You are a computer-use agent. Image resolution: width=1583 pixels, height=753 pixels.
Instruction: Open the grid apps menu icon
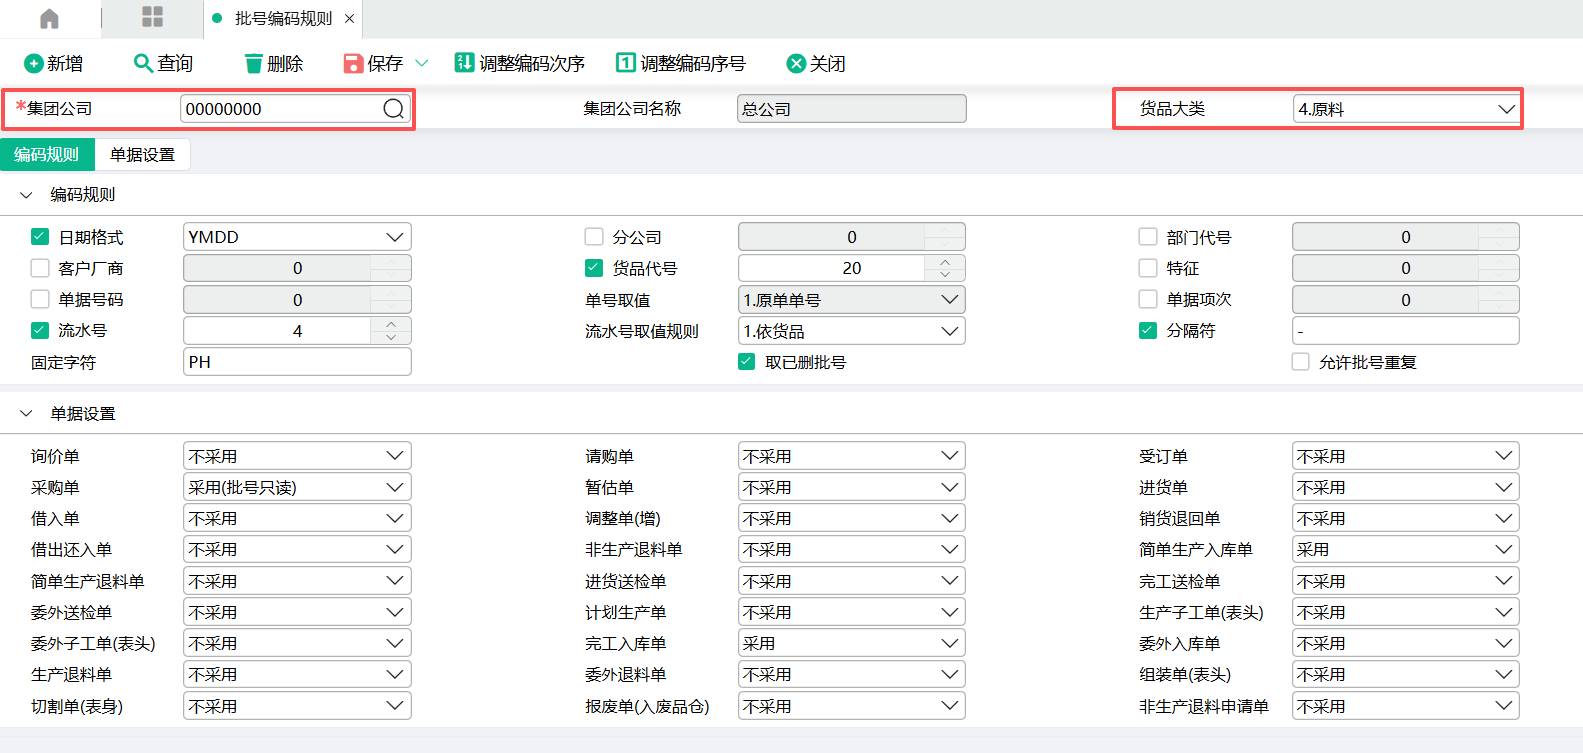(152, 17)
